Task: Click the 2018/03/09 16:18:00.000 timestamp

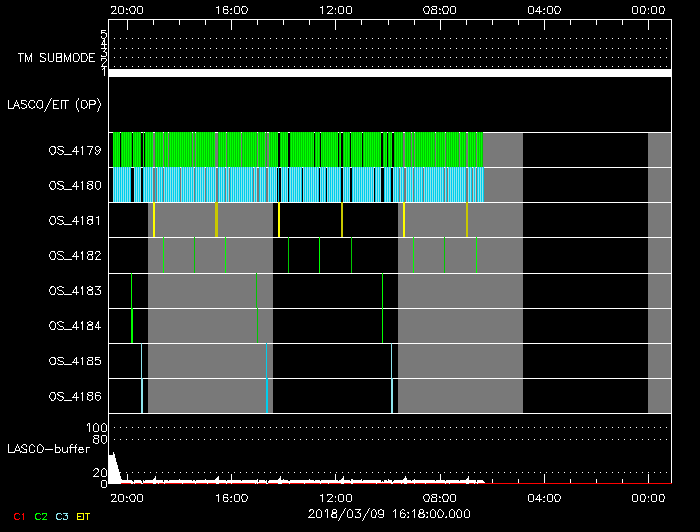Action: point(389,514)
